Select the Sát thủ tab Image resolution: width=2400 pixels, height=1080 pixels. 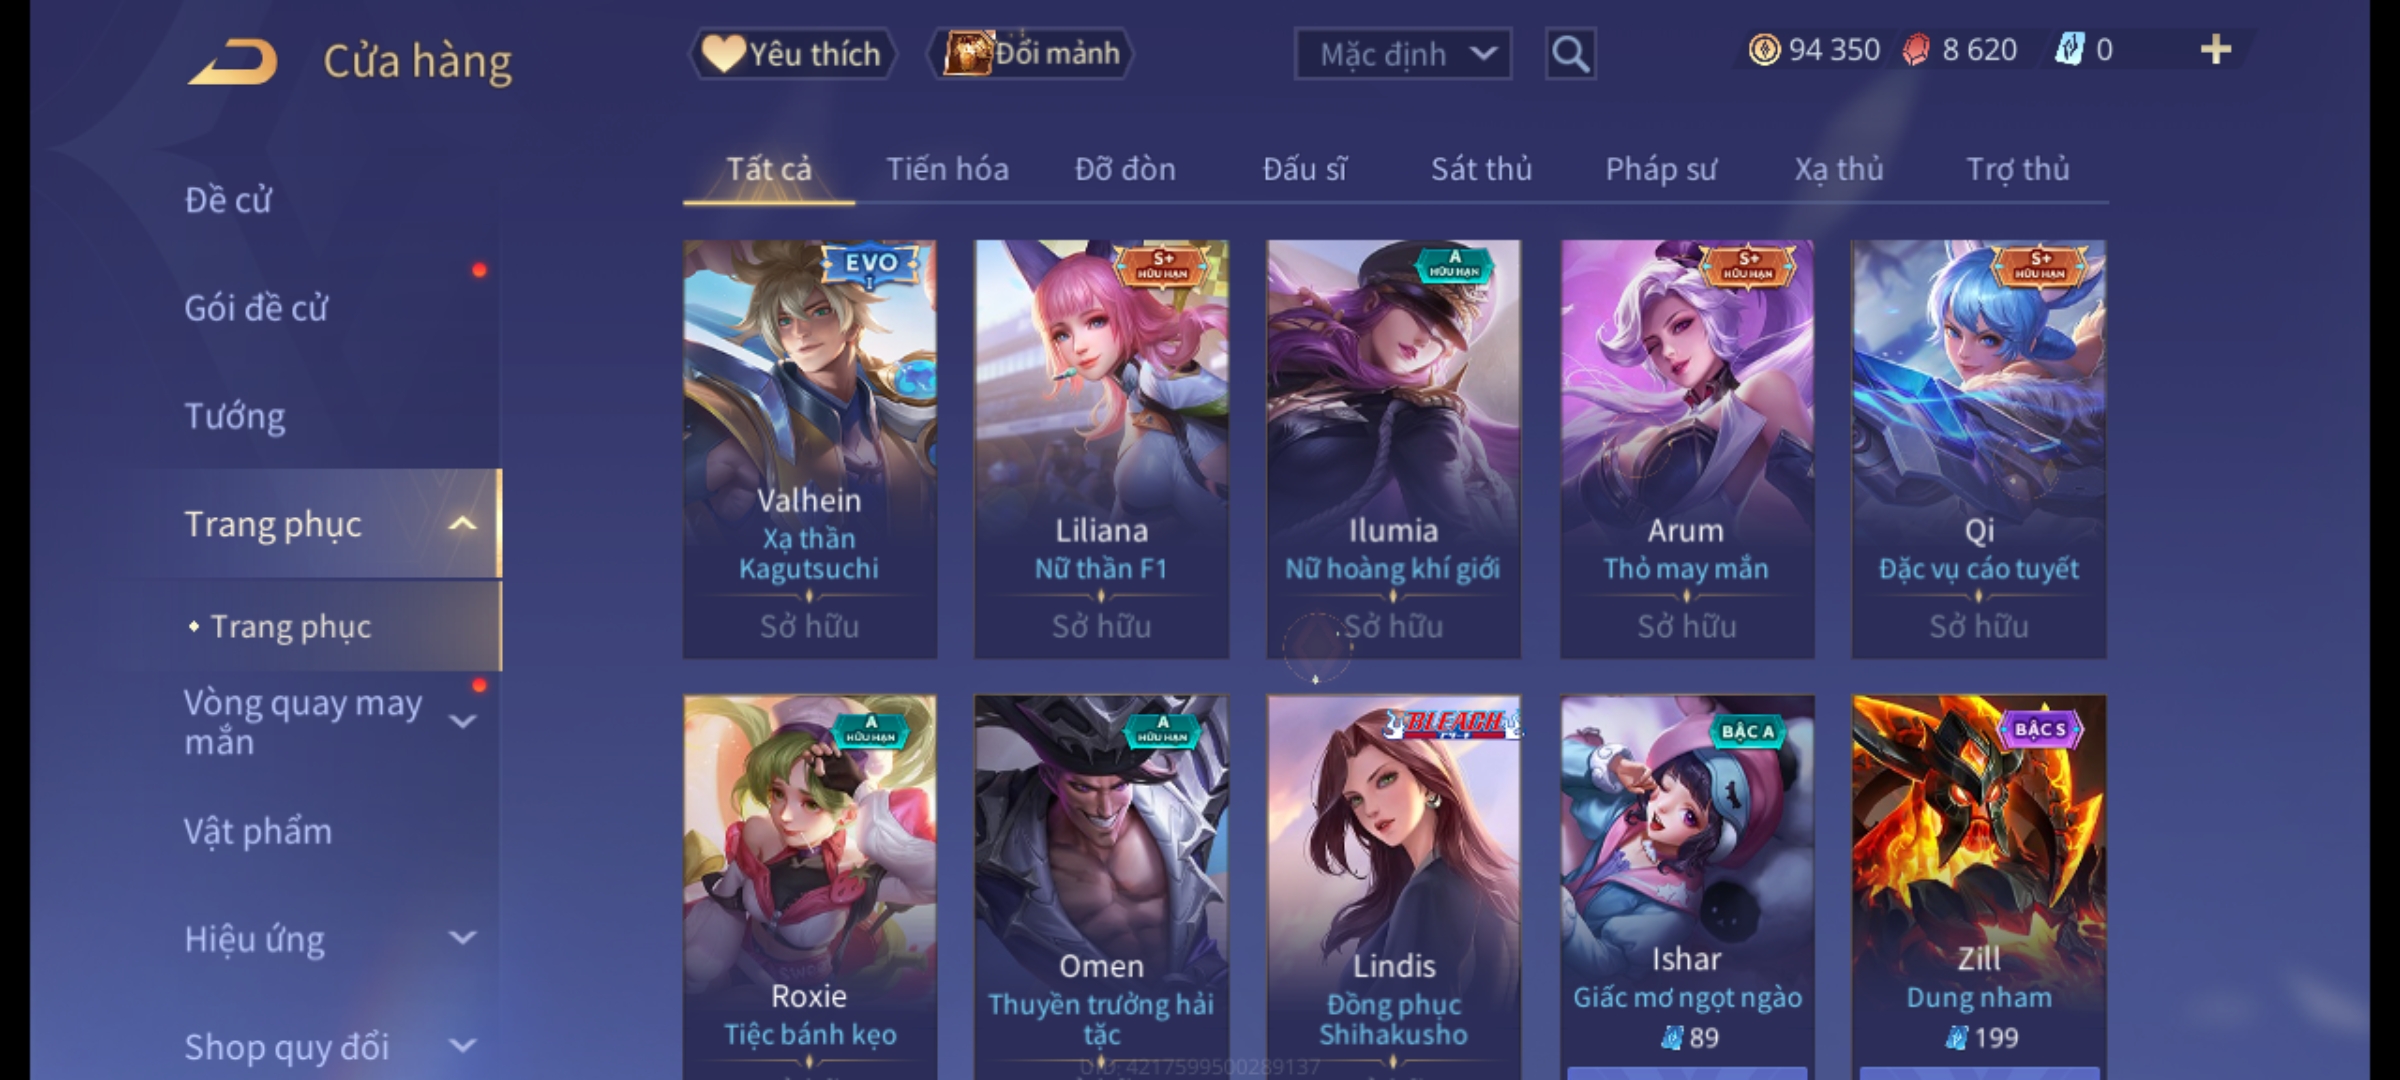(x=1481, y=169)
